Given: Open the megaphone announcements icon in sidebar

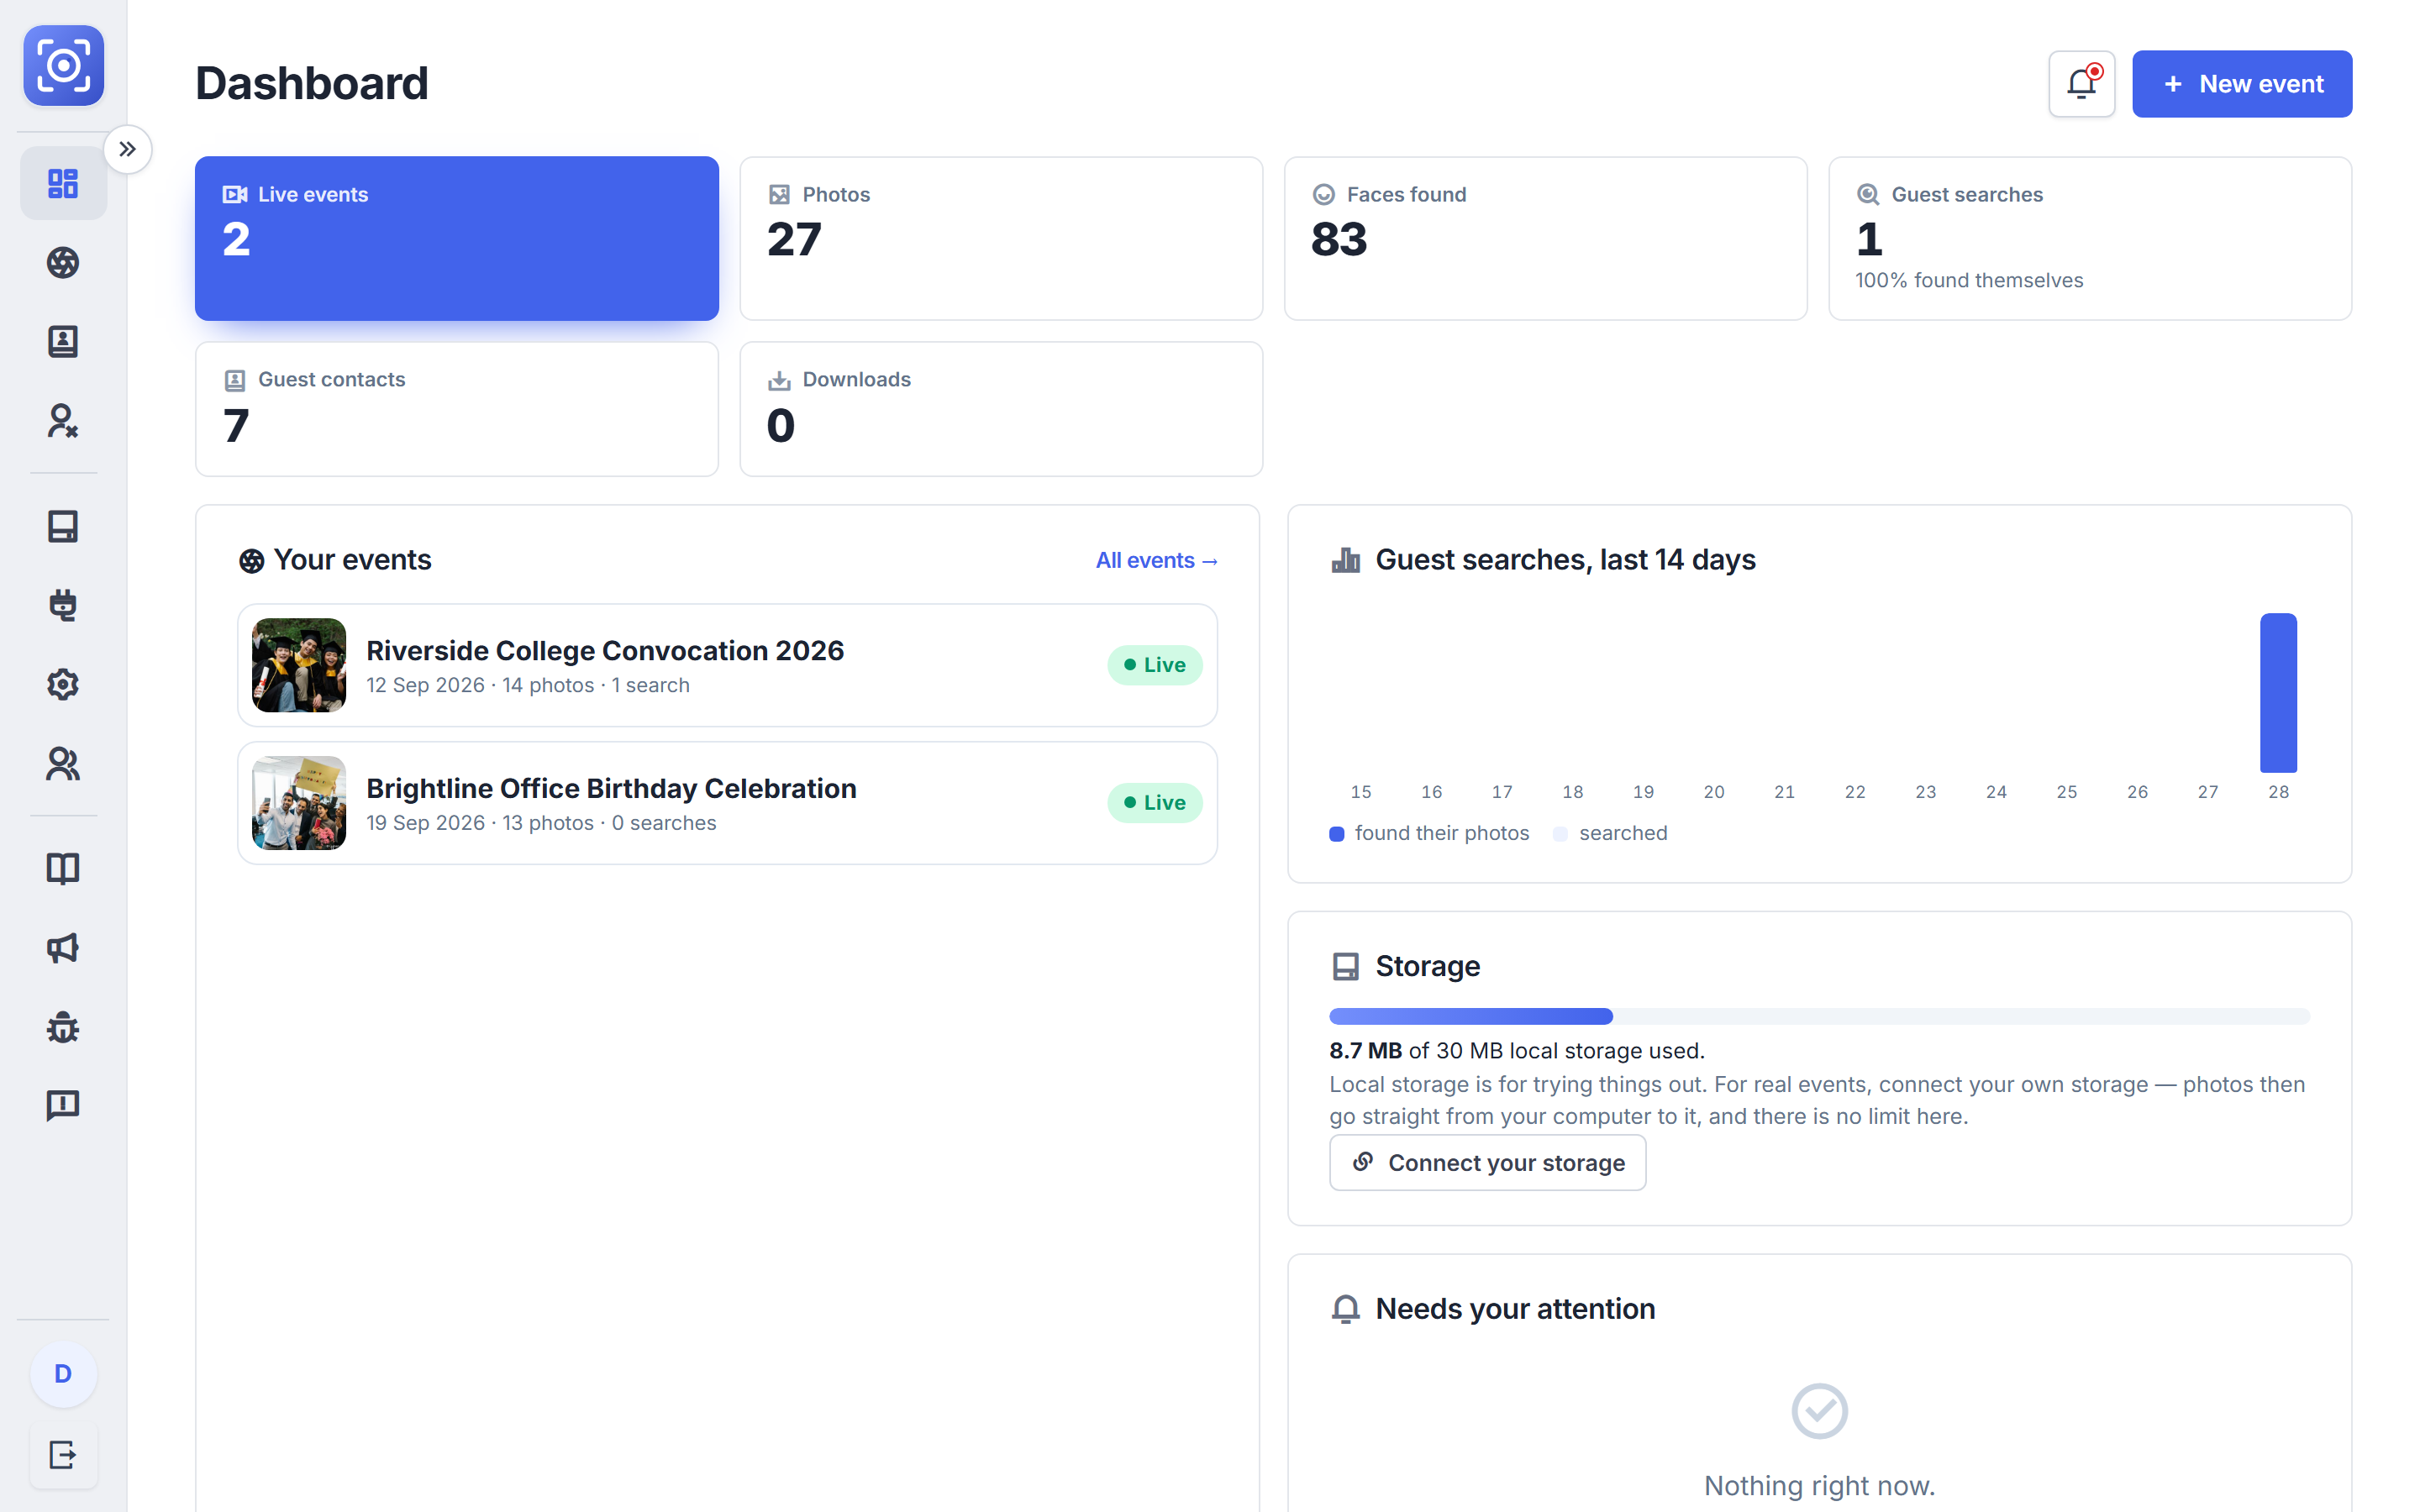Looking at the screenshot, I should coord(63,947).
